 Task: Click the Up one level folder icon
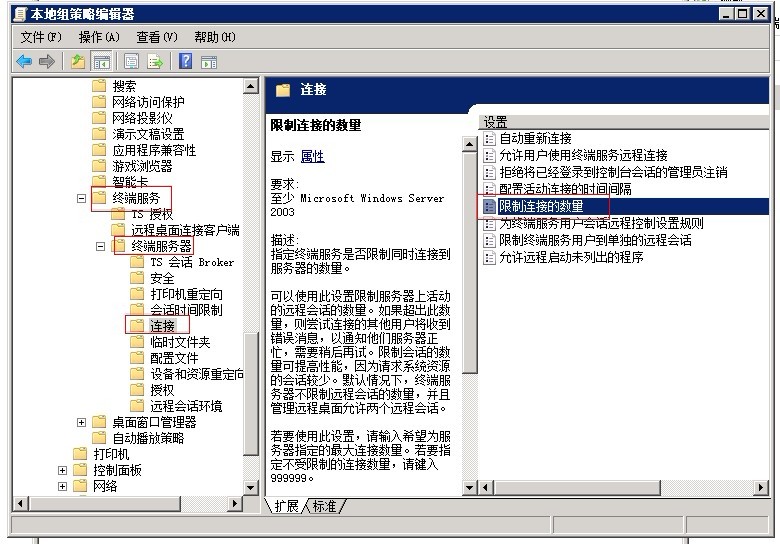pyautogui.click(x=78, y=62)
